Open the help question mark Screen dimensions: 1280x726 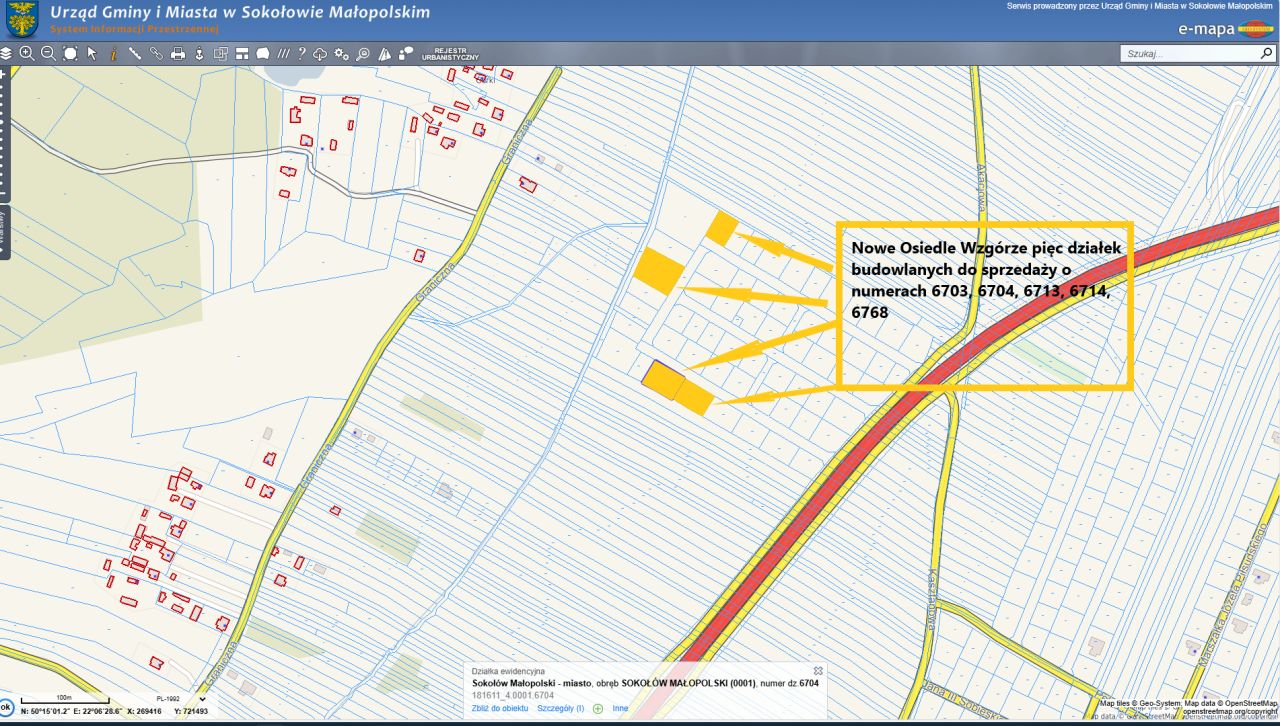pos(302,53)
